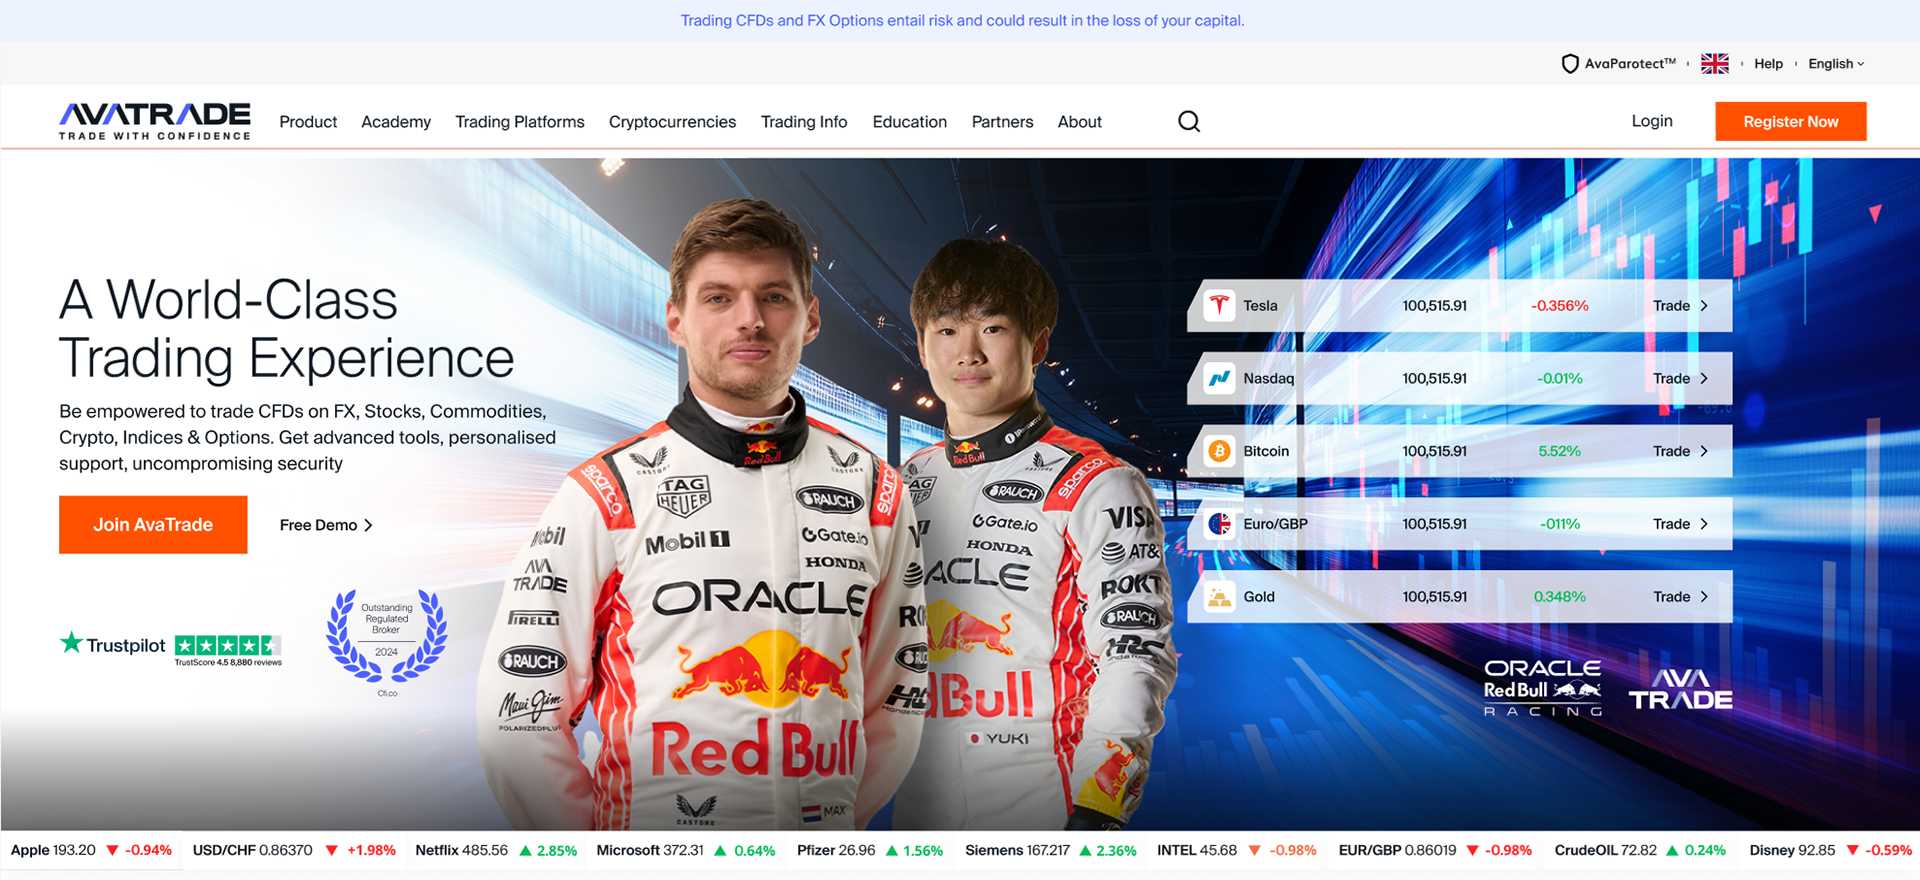This screenshot has height=880, width=1920.
Task: Click EUR/GBP red down arrow in ticker
Action: [1472, 850]
